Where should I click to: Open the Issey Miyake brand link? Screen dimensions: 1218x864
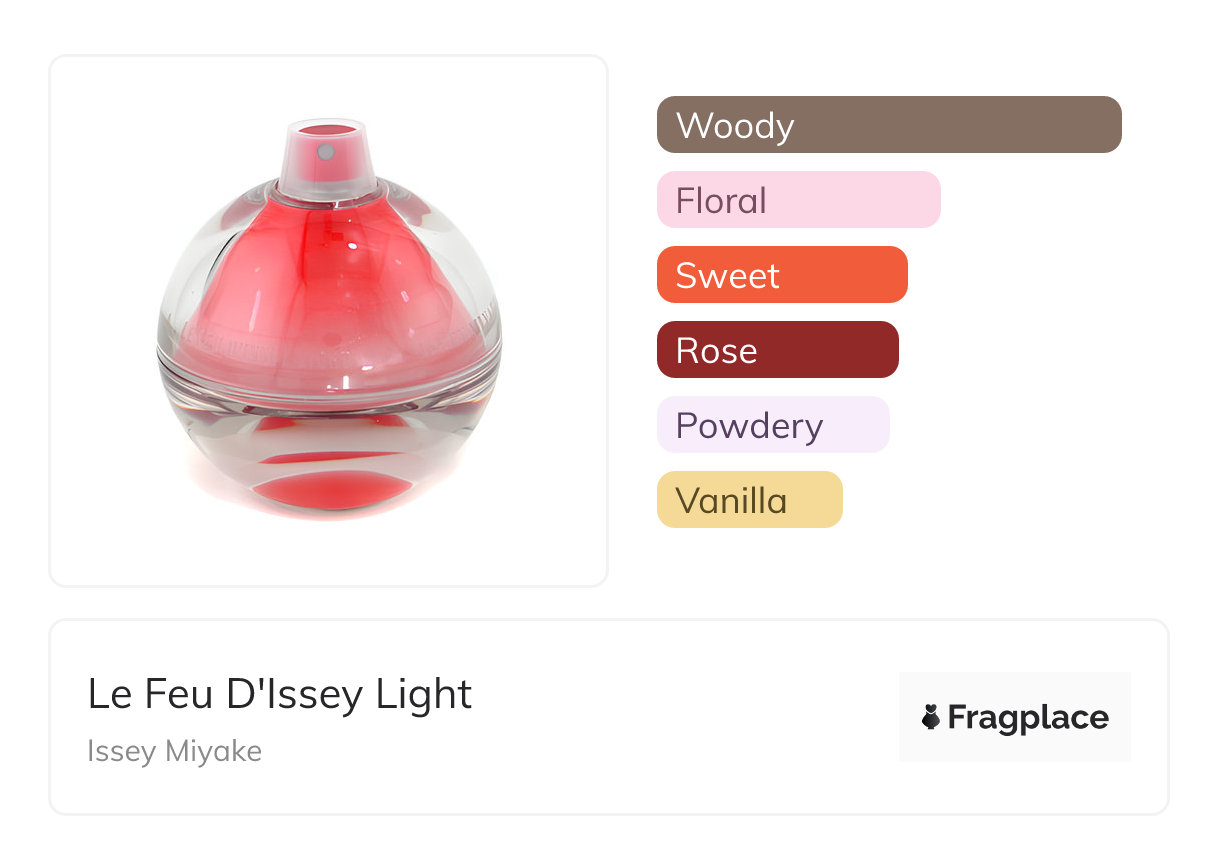pyautogui.click(x=174, y=751)
